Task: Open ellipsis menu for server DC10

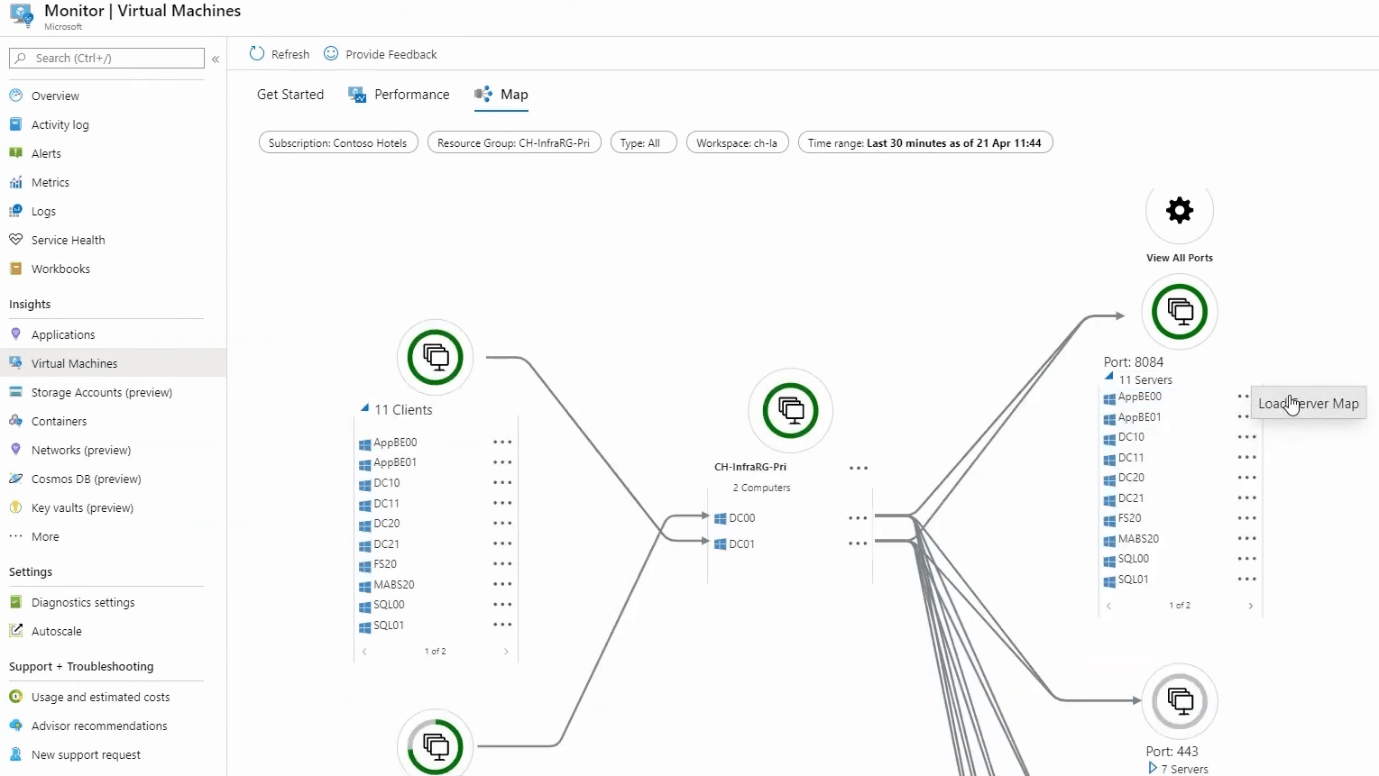Action: 1247,437
